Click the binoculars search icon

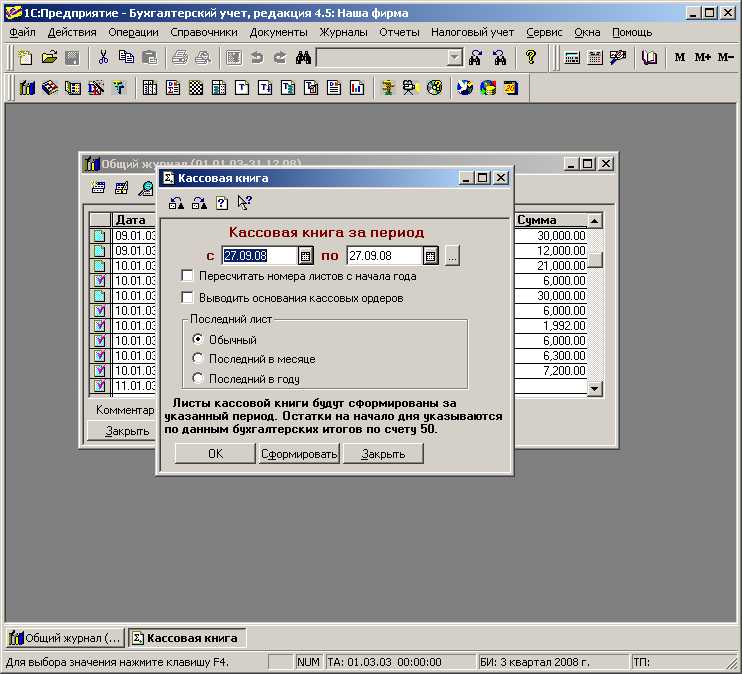(x=304, y=58)
